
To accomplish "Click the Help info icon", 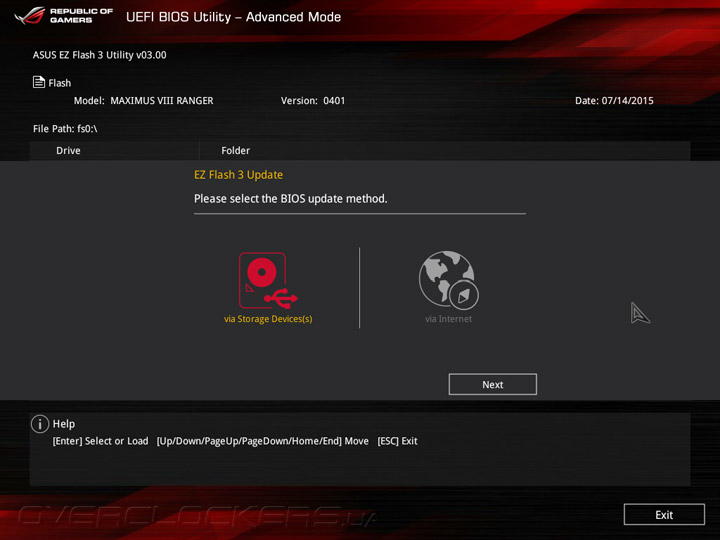I will (39, 424).
